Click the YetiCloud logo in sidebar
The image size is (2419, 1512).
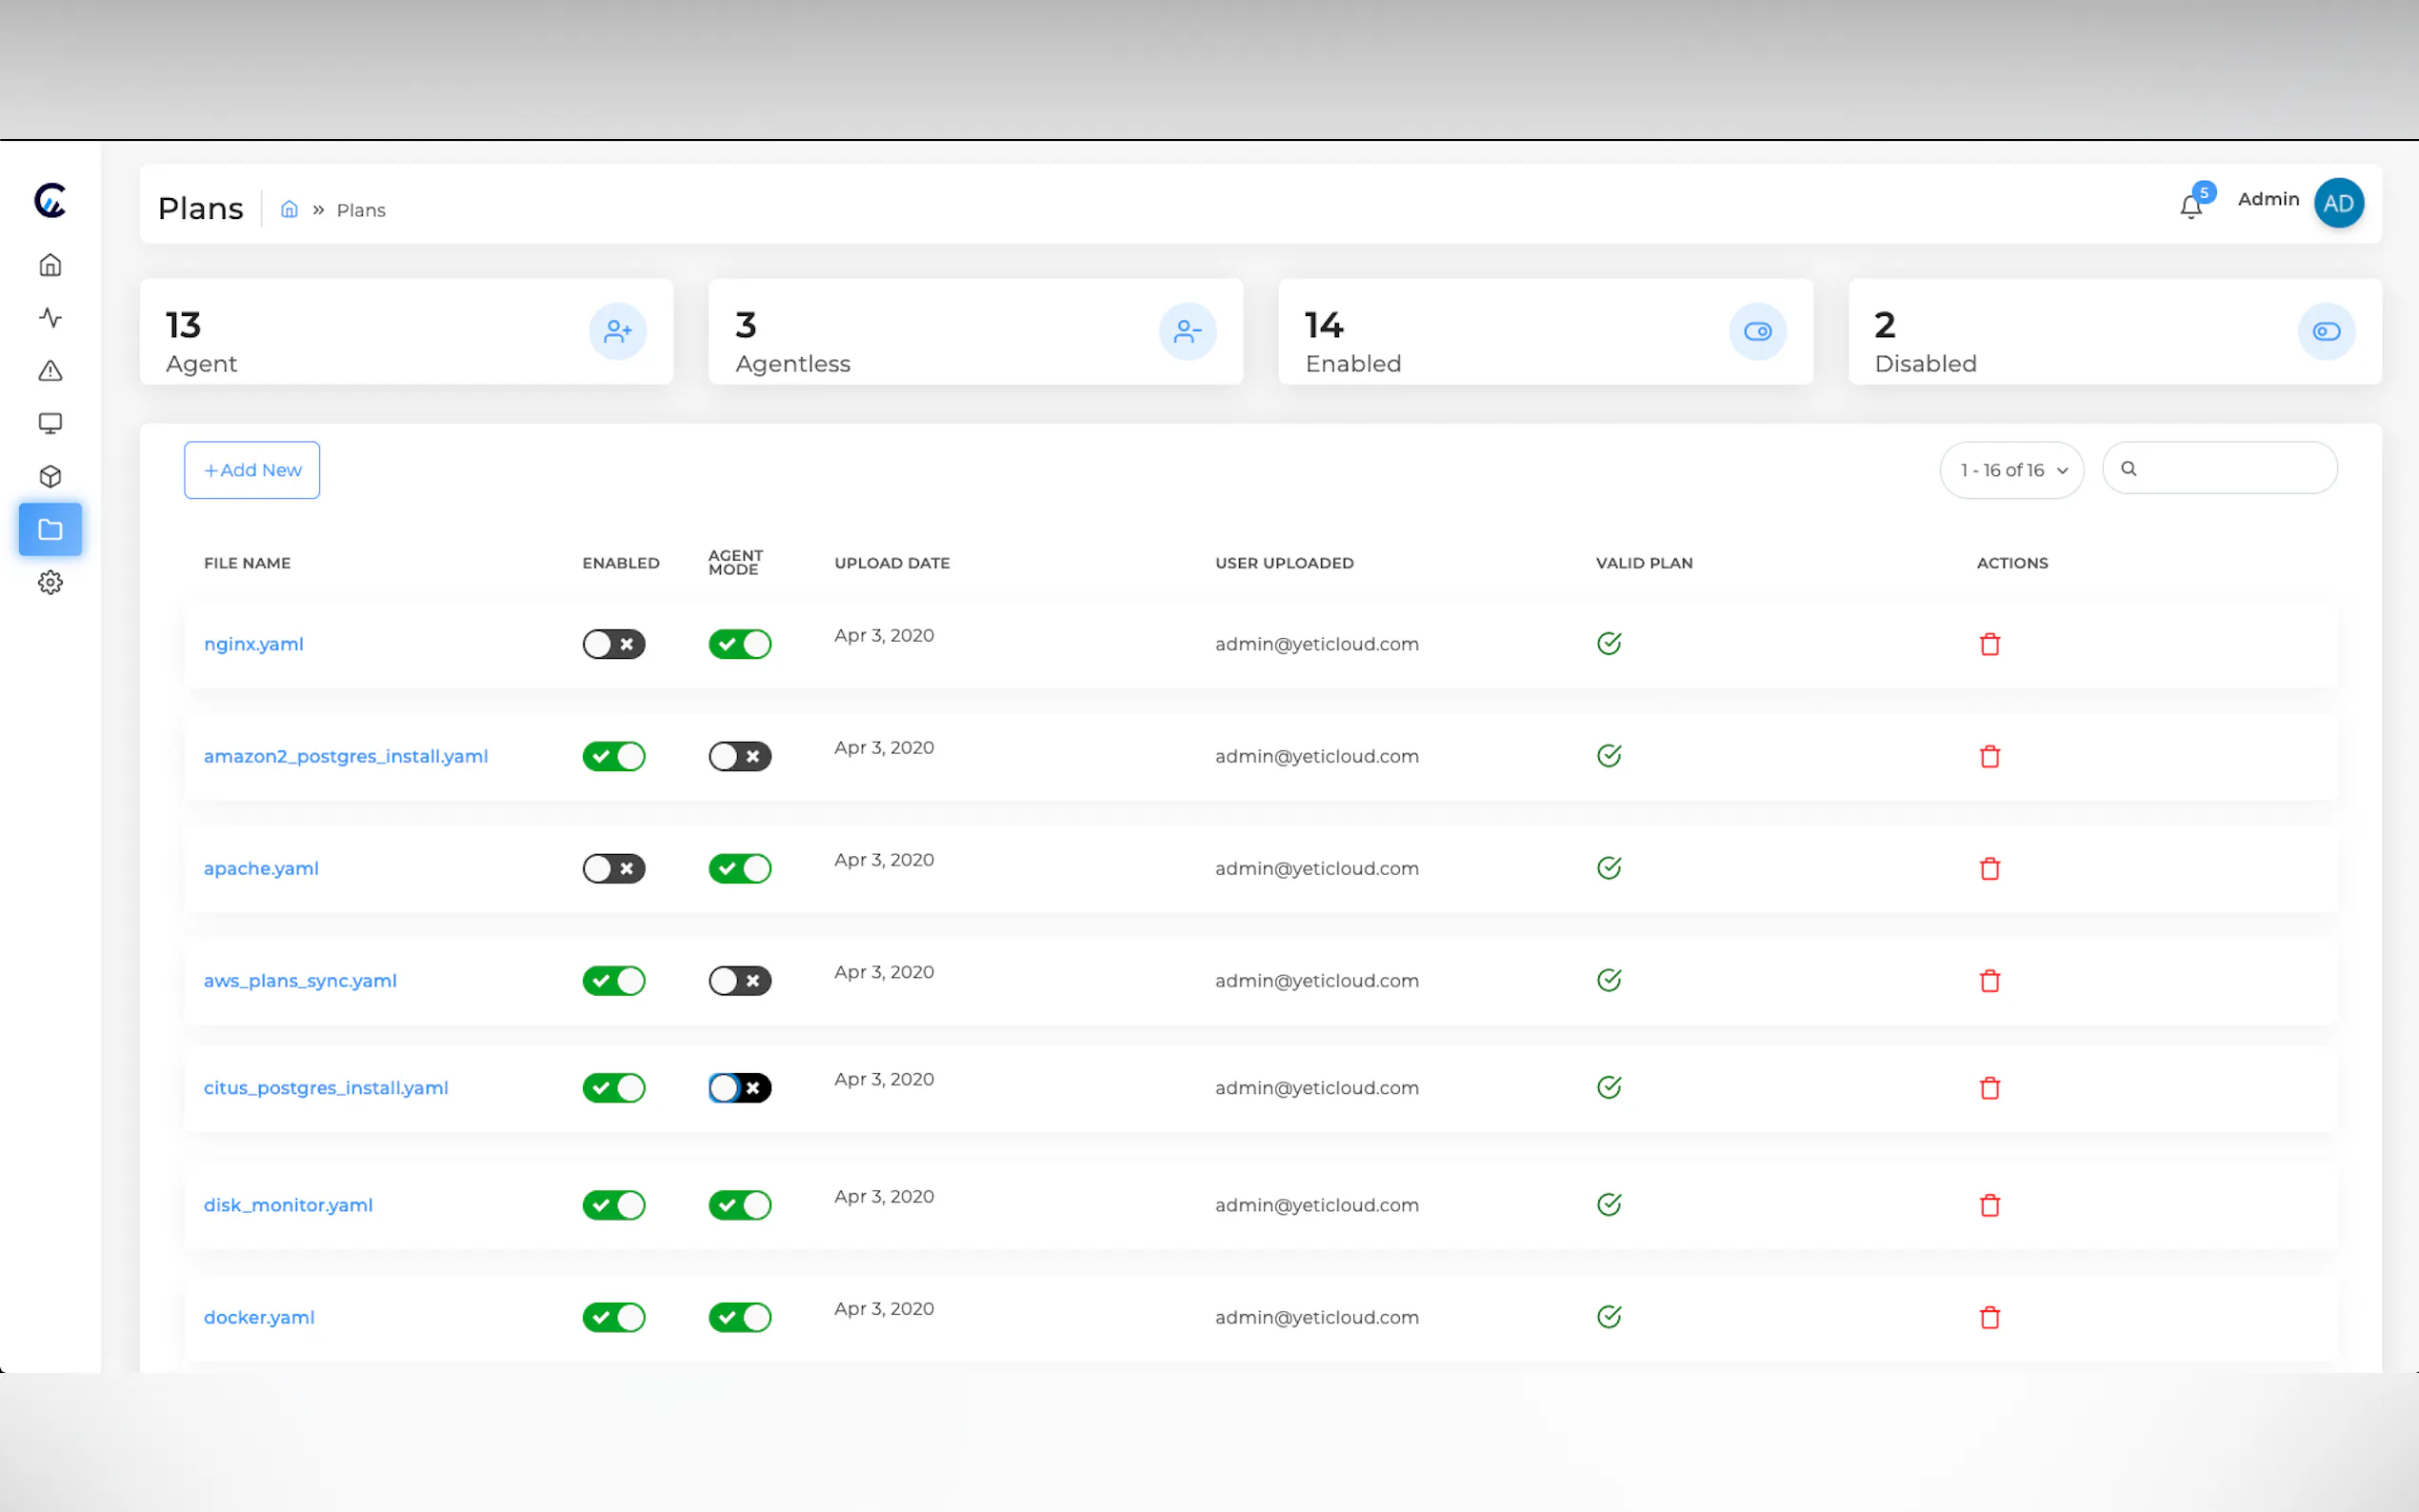click(50, 200)
